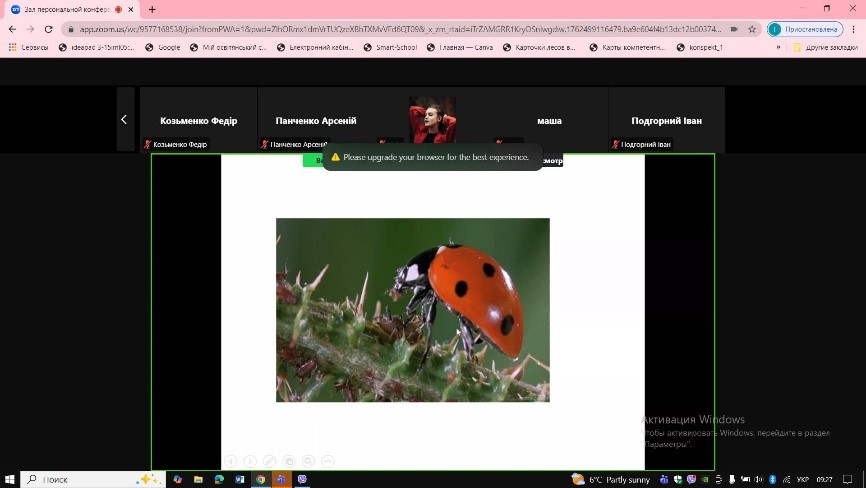
Task: Open the Другие закладки bookmarks folder
Action: pos(826,47)
